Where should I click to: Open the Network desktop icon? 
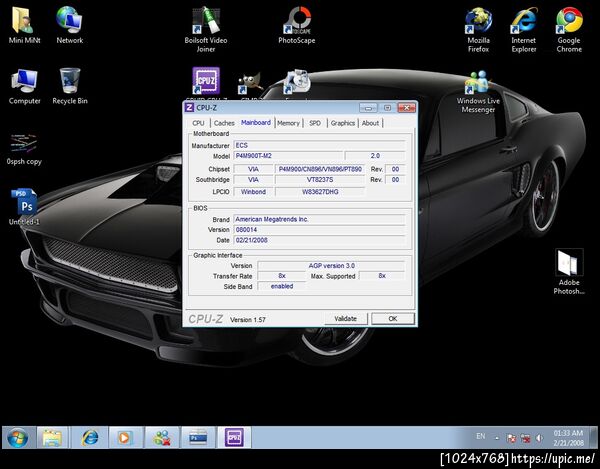coord(69,21)
